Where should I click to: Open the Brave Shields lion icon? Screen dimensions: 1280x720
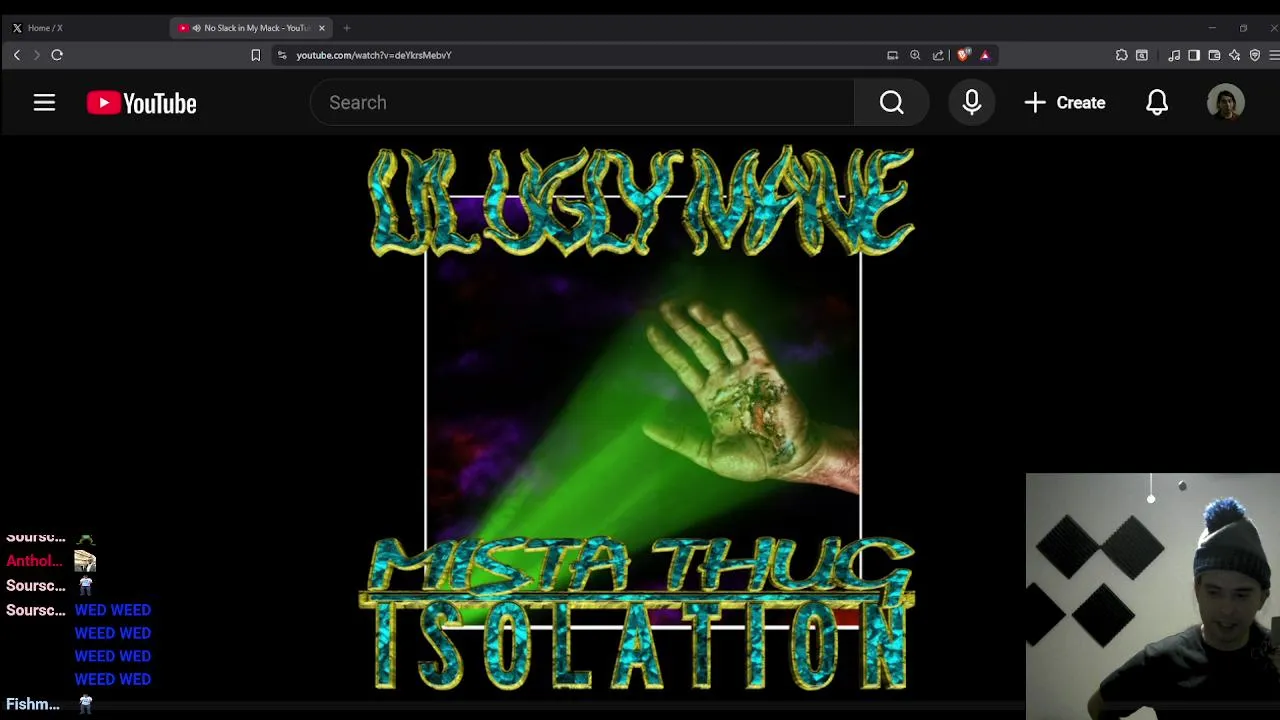coord(963,55)
